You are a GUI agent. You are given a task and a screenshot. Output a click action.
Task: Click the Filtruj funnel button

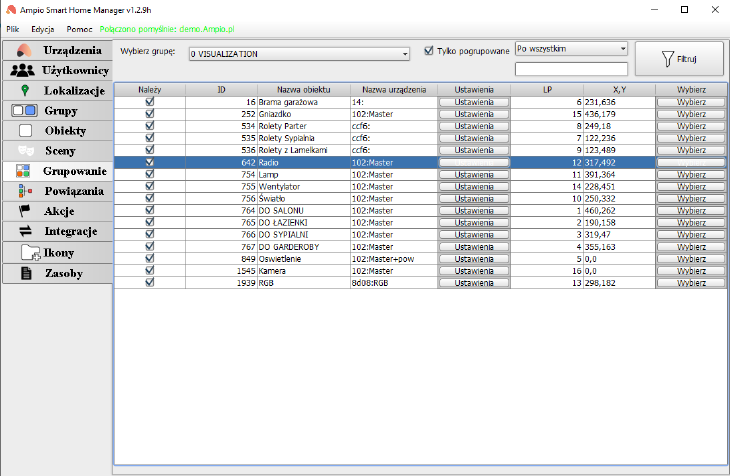pos(679,59)
